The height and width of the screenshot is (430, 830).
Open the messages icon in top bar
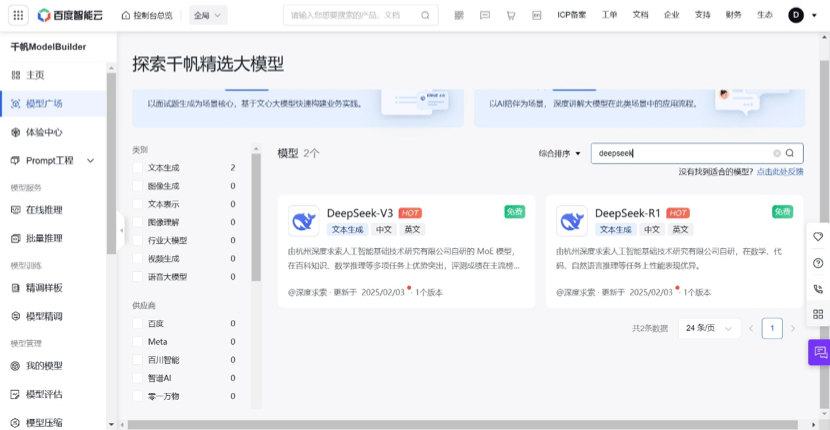485,15
